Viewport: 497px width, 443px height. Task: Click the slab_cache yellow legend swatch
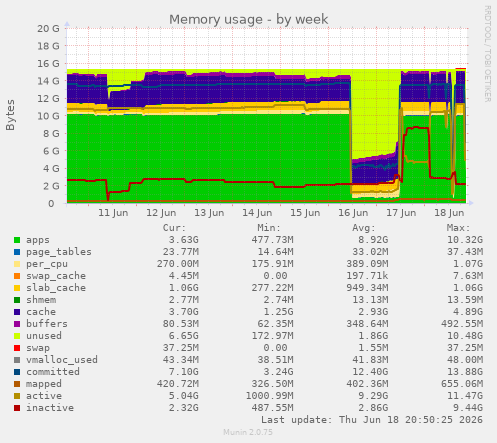click(x=17, y=288)
